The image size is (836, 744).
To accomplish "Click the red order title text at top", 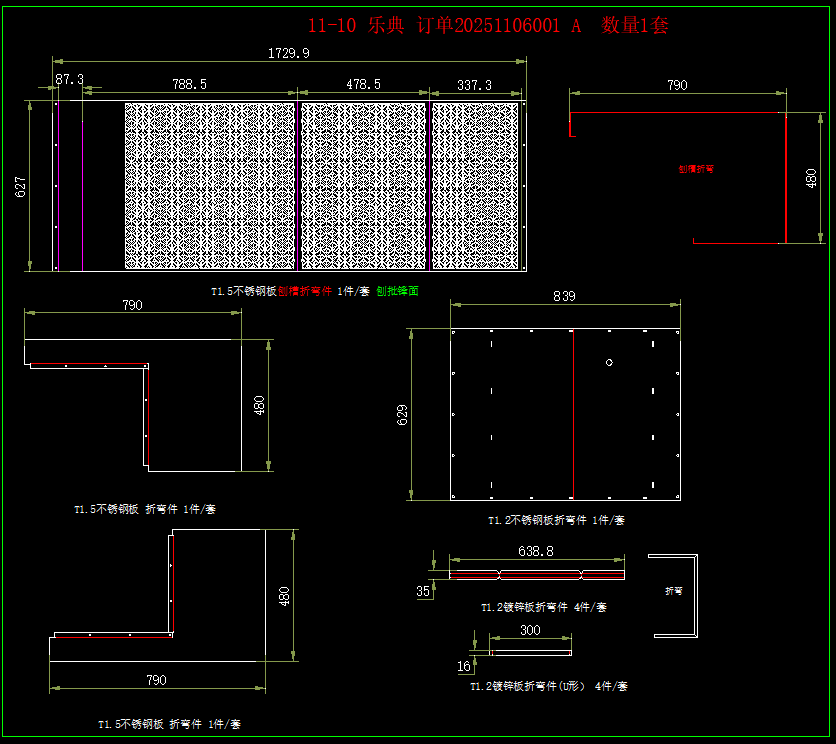I will (x=488, y=26).
